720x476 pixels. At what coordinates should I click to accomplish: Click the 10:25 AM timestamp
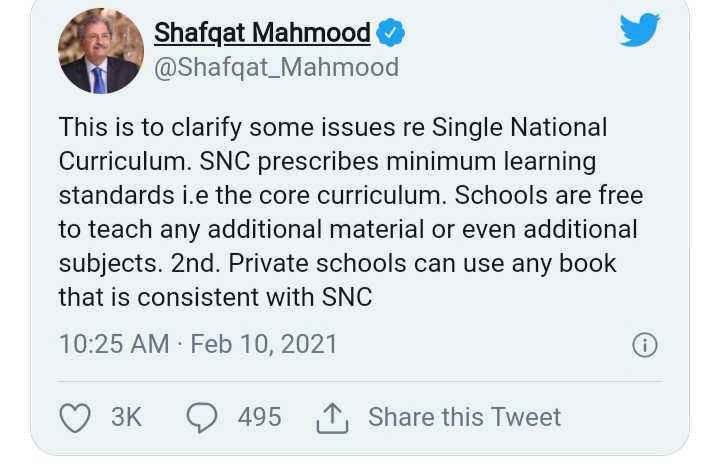tap(114, 345)
